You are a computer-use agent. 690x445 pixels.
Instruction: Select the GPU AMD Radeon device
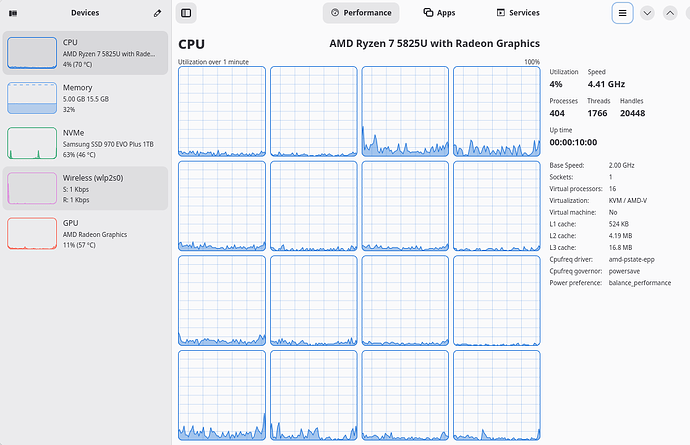(85, 233)
